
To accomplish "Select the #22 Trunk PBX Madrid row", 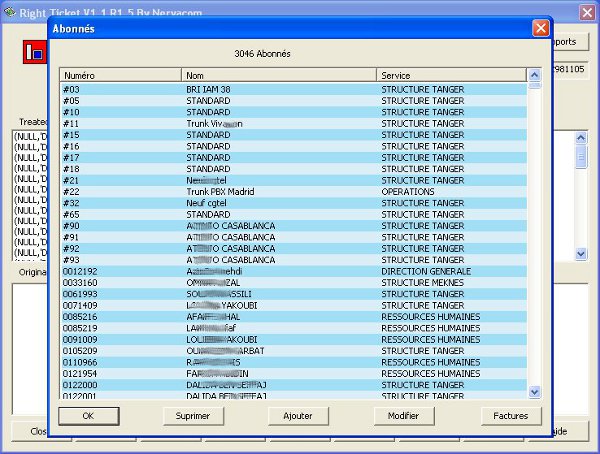I will click(292, 191).
